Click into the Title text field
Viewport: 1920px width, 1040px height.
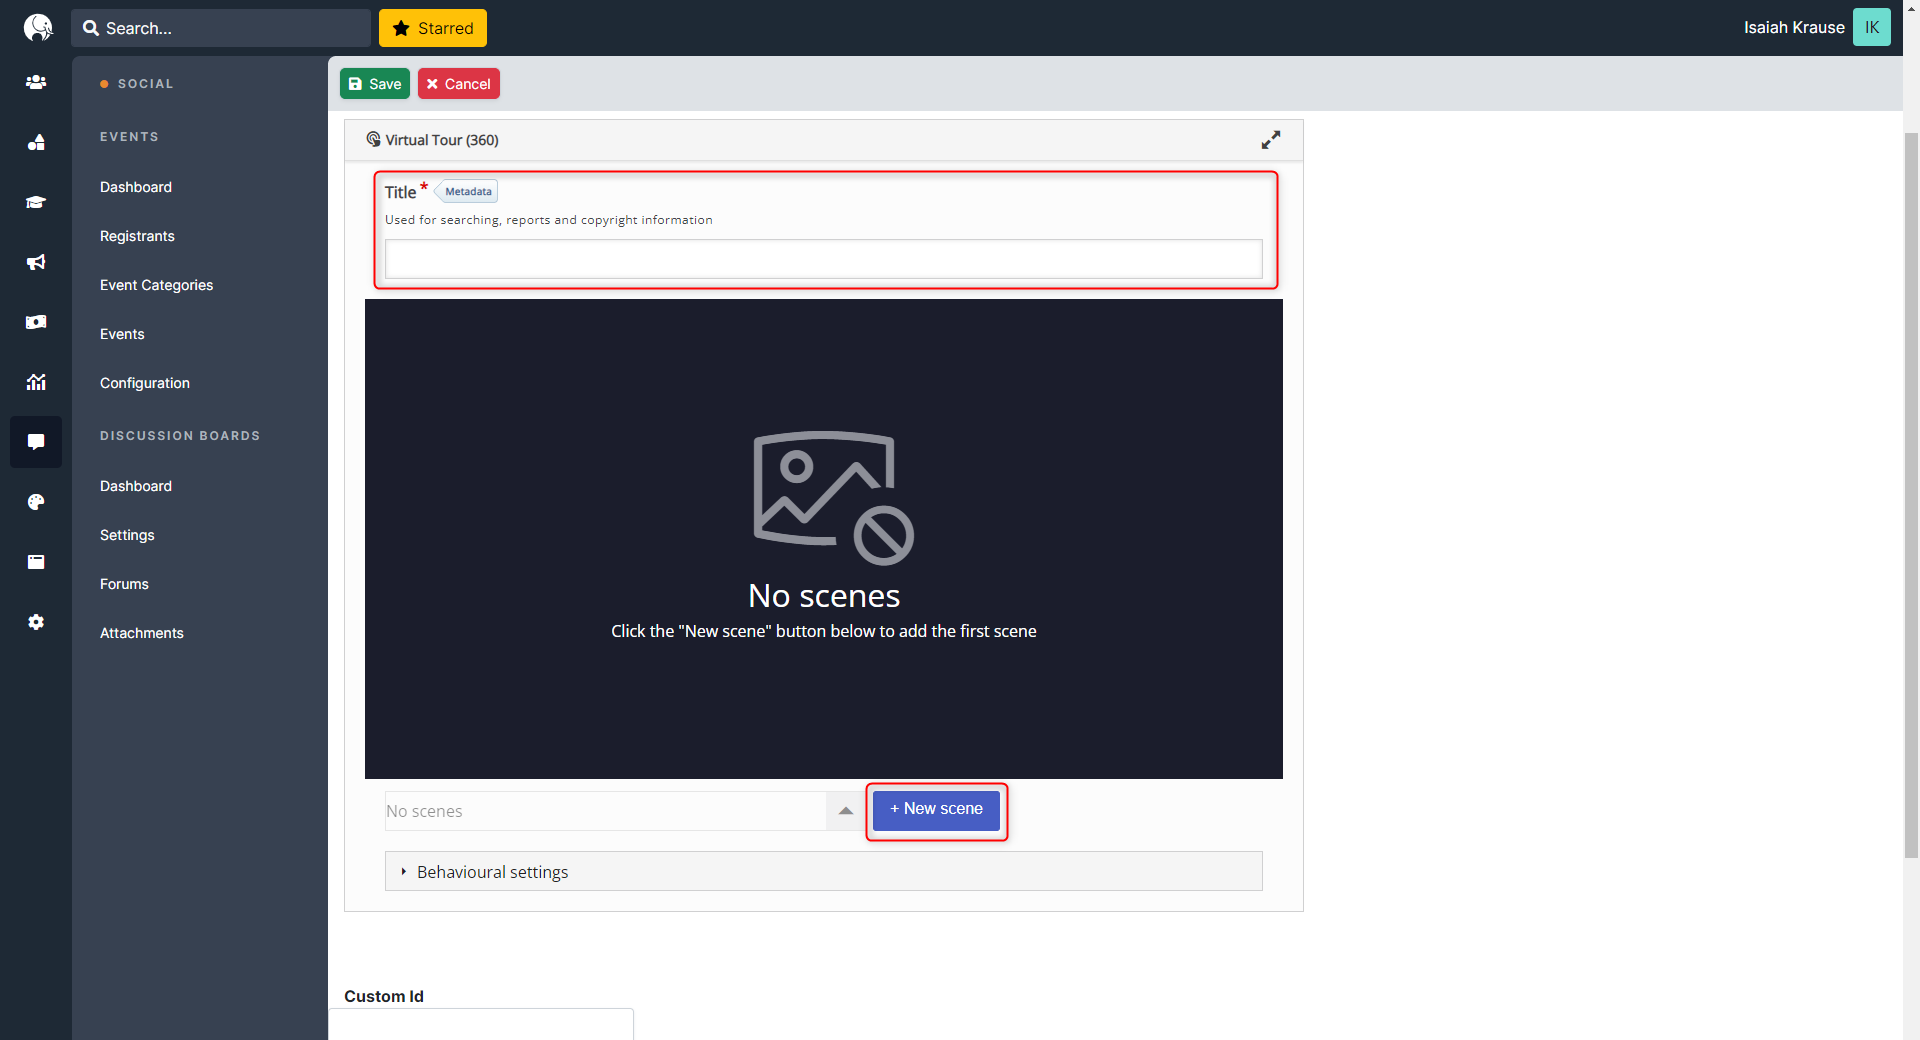click(x=823, y=259)
